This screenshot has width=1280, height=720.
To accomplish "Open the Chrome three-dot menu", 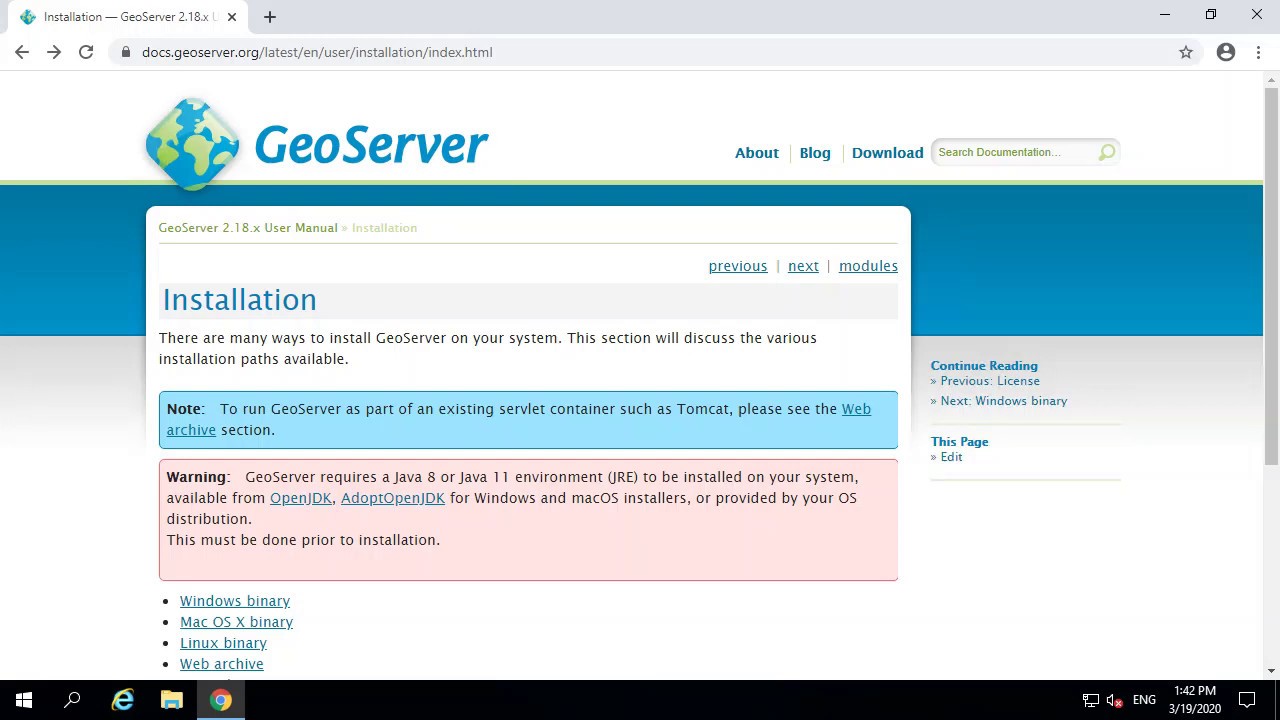I will (1258, 52).
